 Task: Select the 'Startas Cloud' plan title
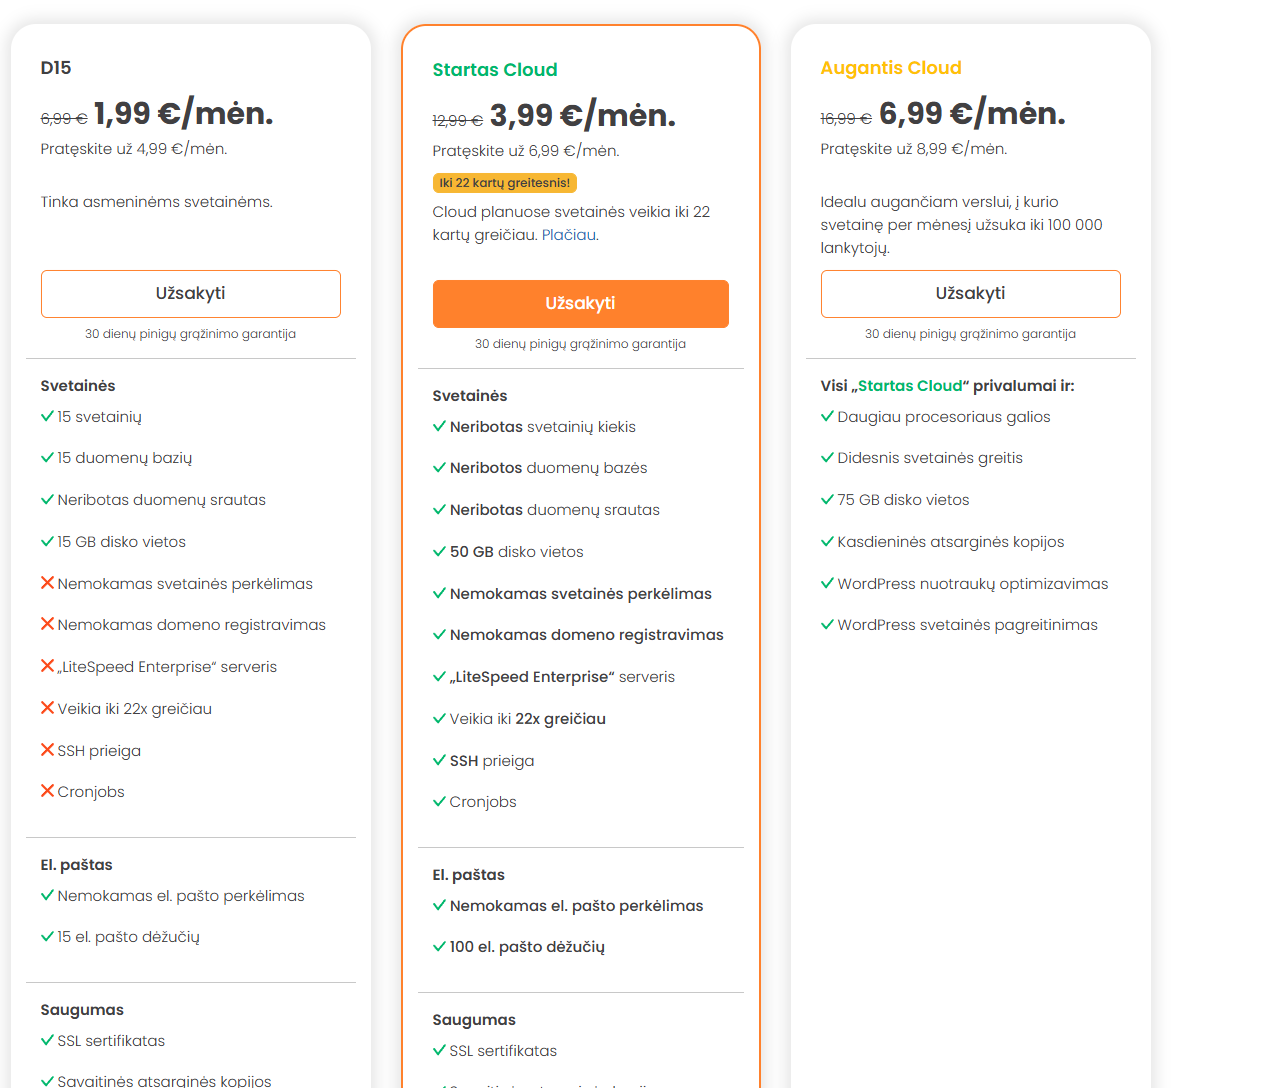495,70
